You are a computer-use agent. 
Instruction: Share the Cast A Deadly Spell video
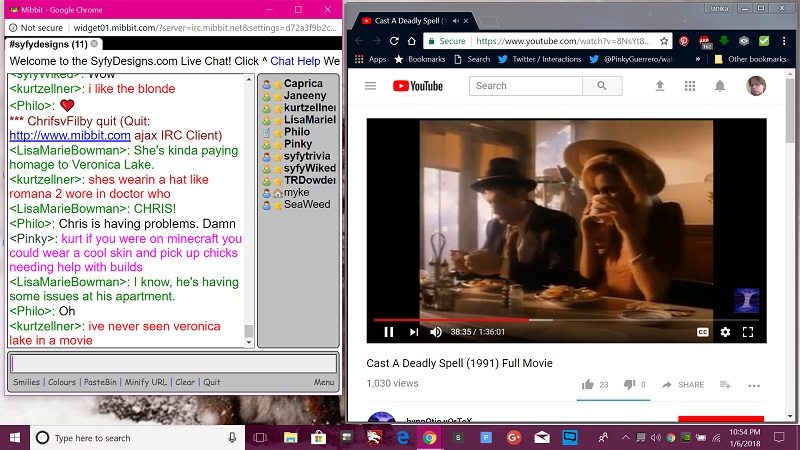[x=683, y=385]
